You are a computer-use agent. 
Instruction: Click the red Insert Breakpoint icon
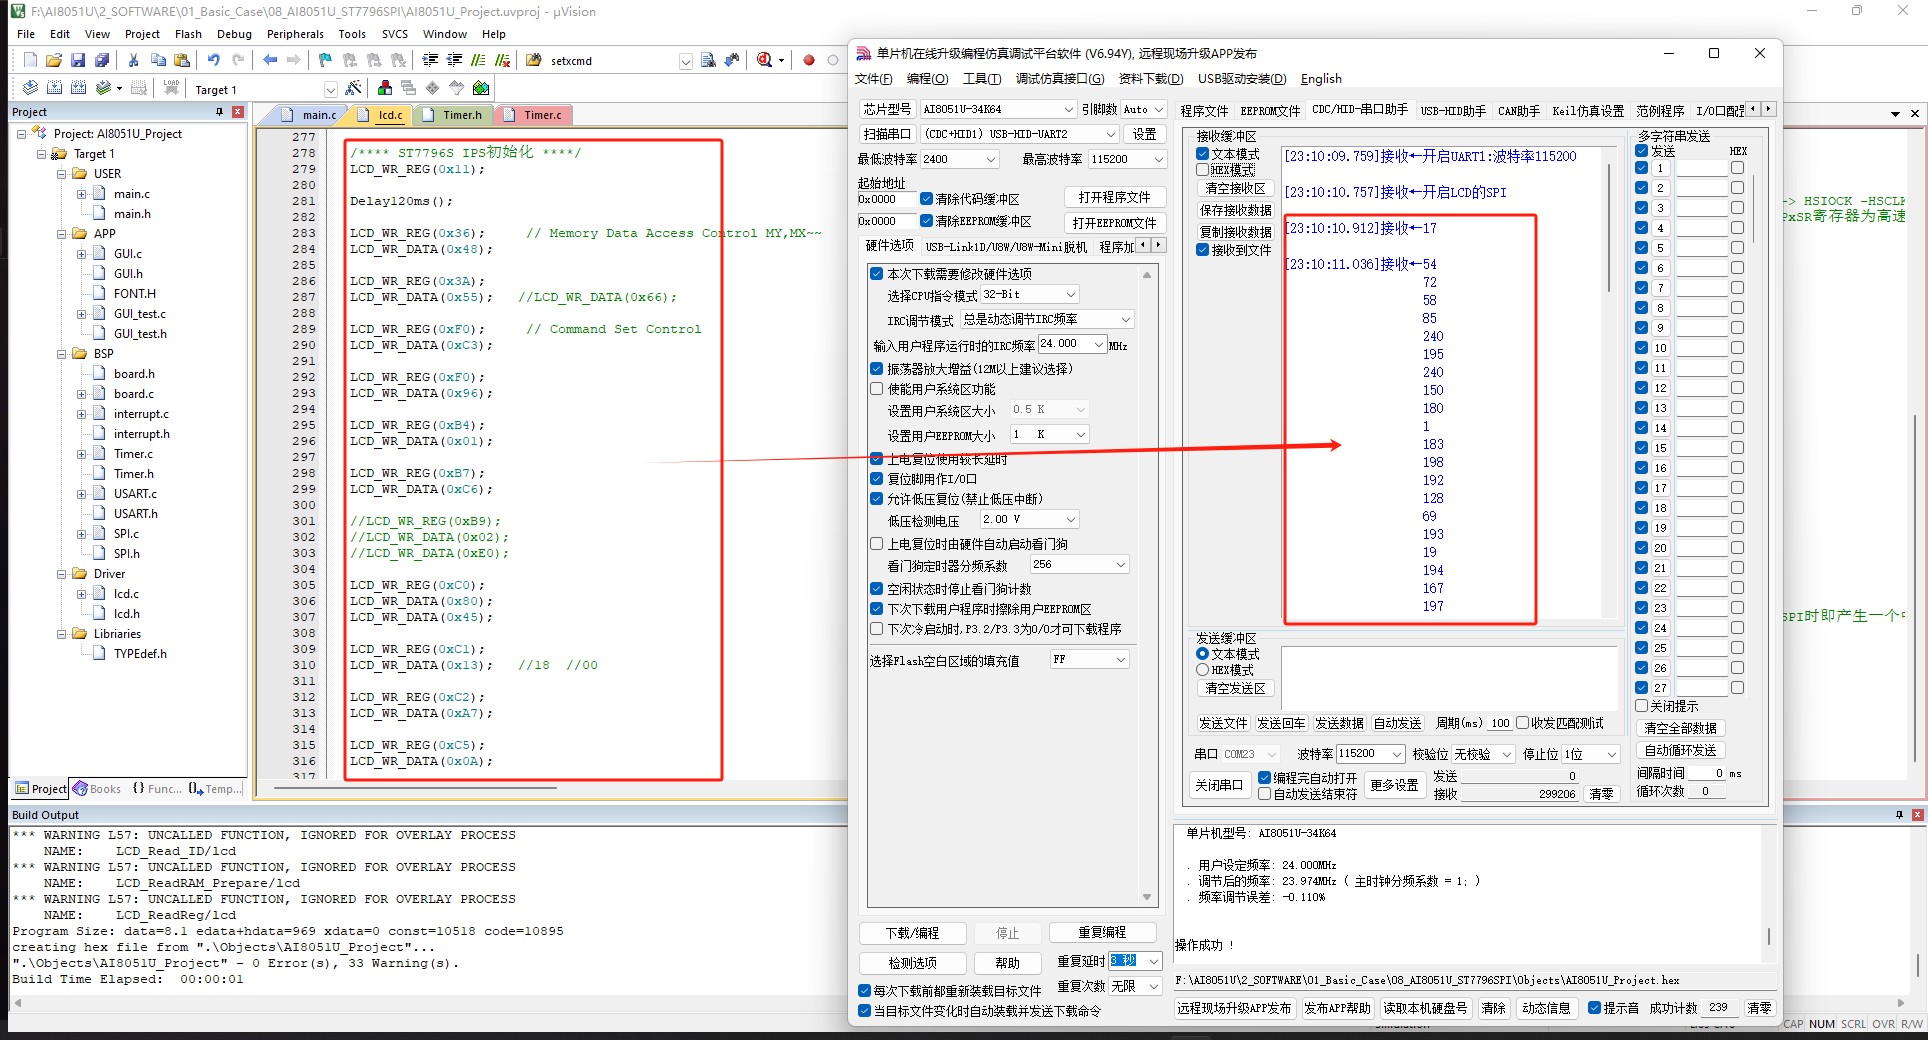coord(809,60)
